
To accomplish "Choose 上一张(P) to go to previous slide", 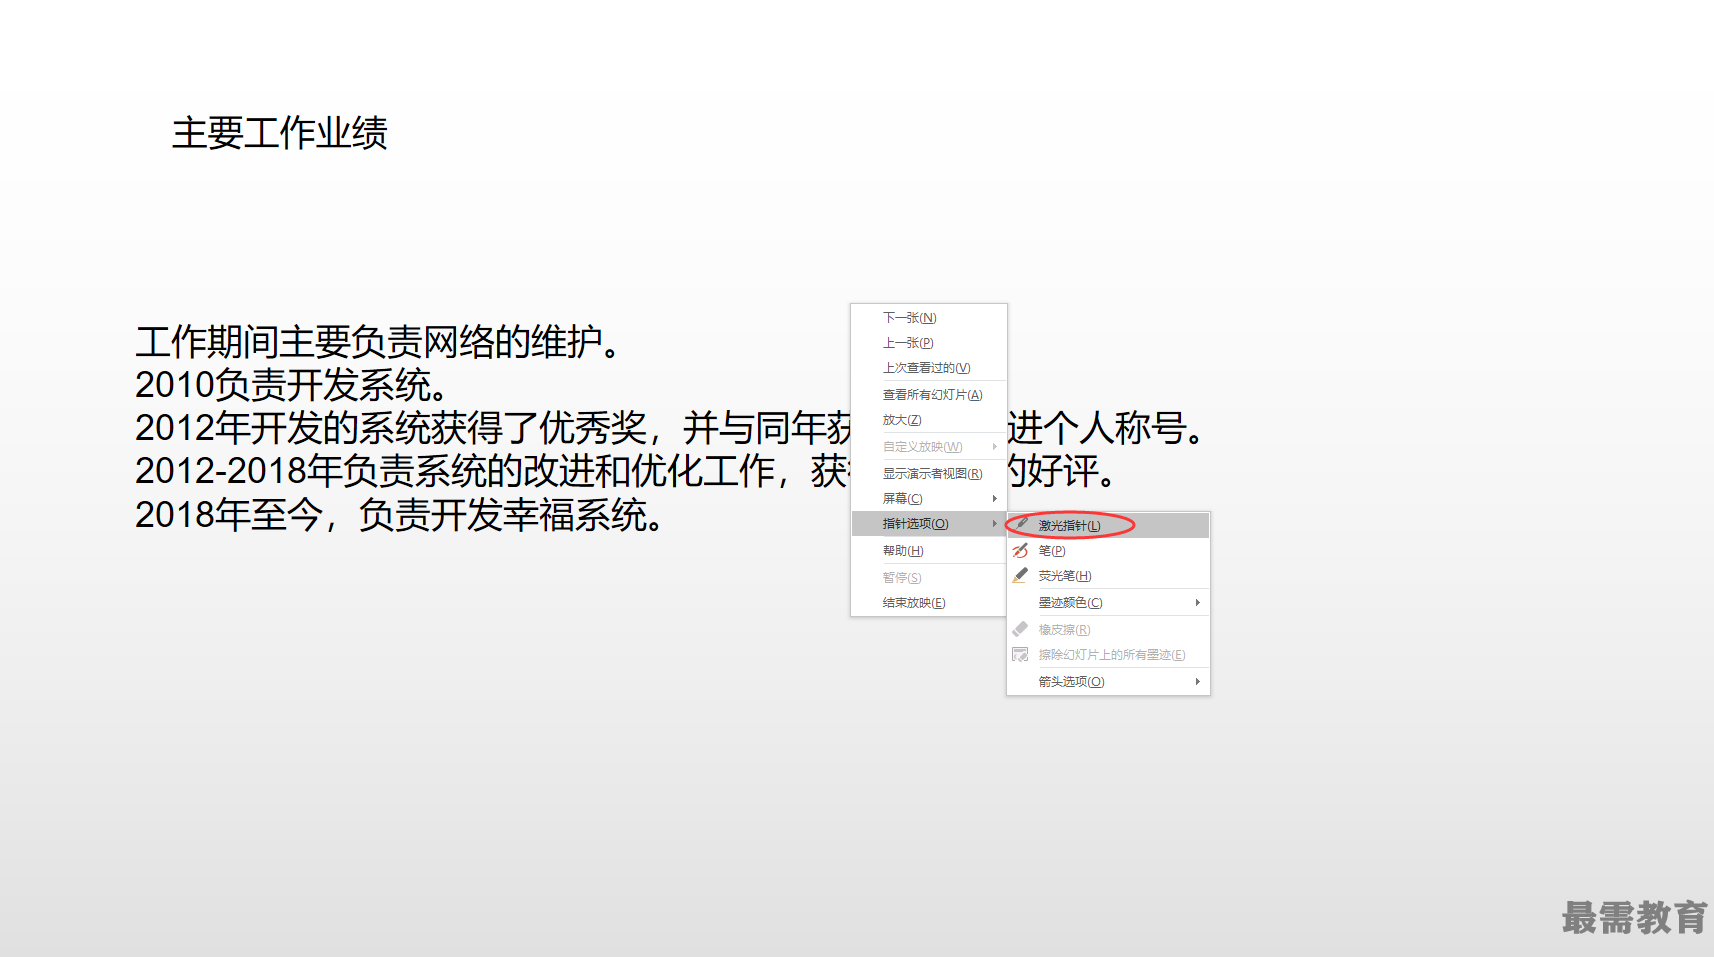I will 929,342.
